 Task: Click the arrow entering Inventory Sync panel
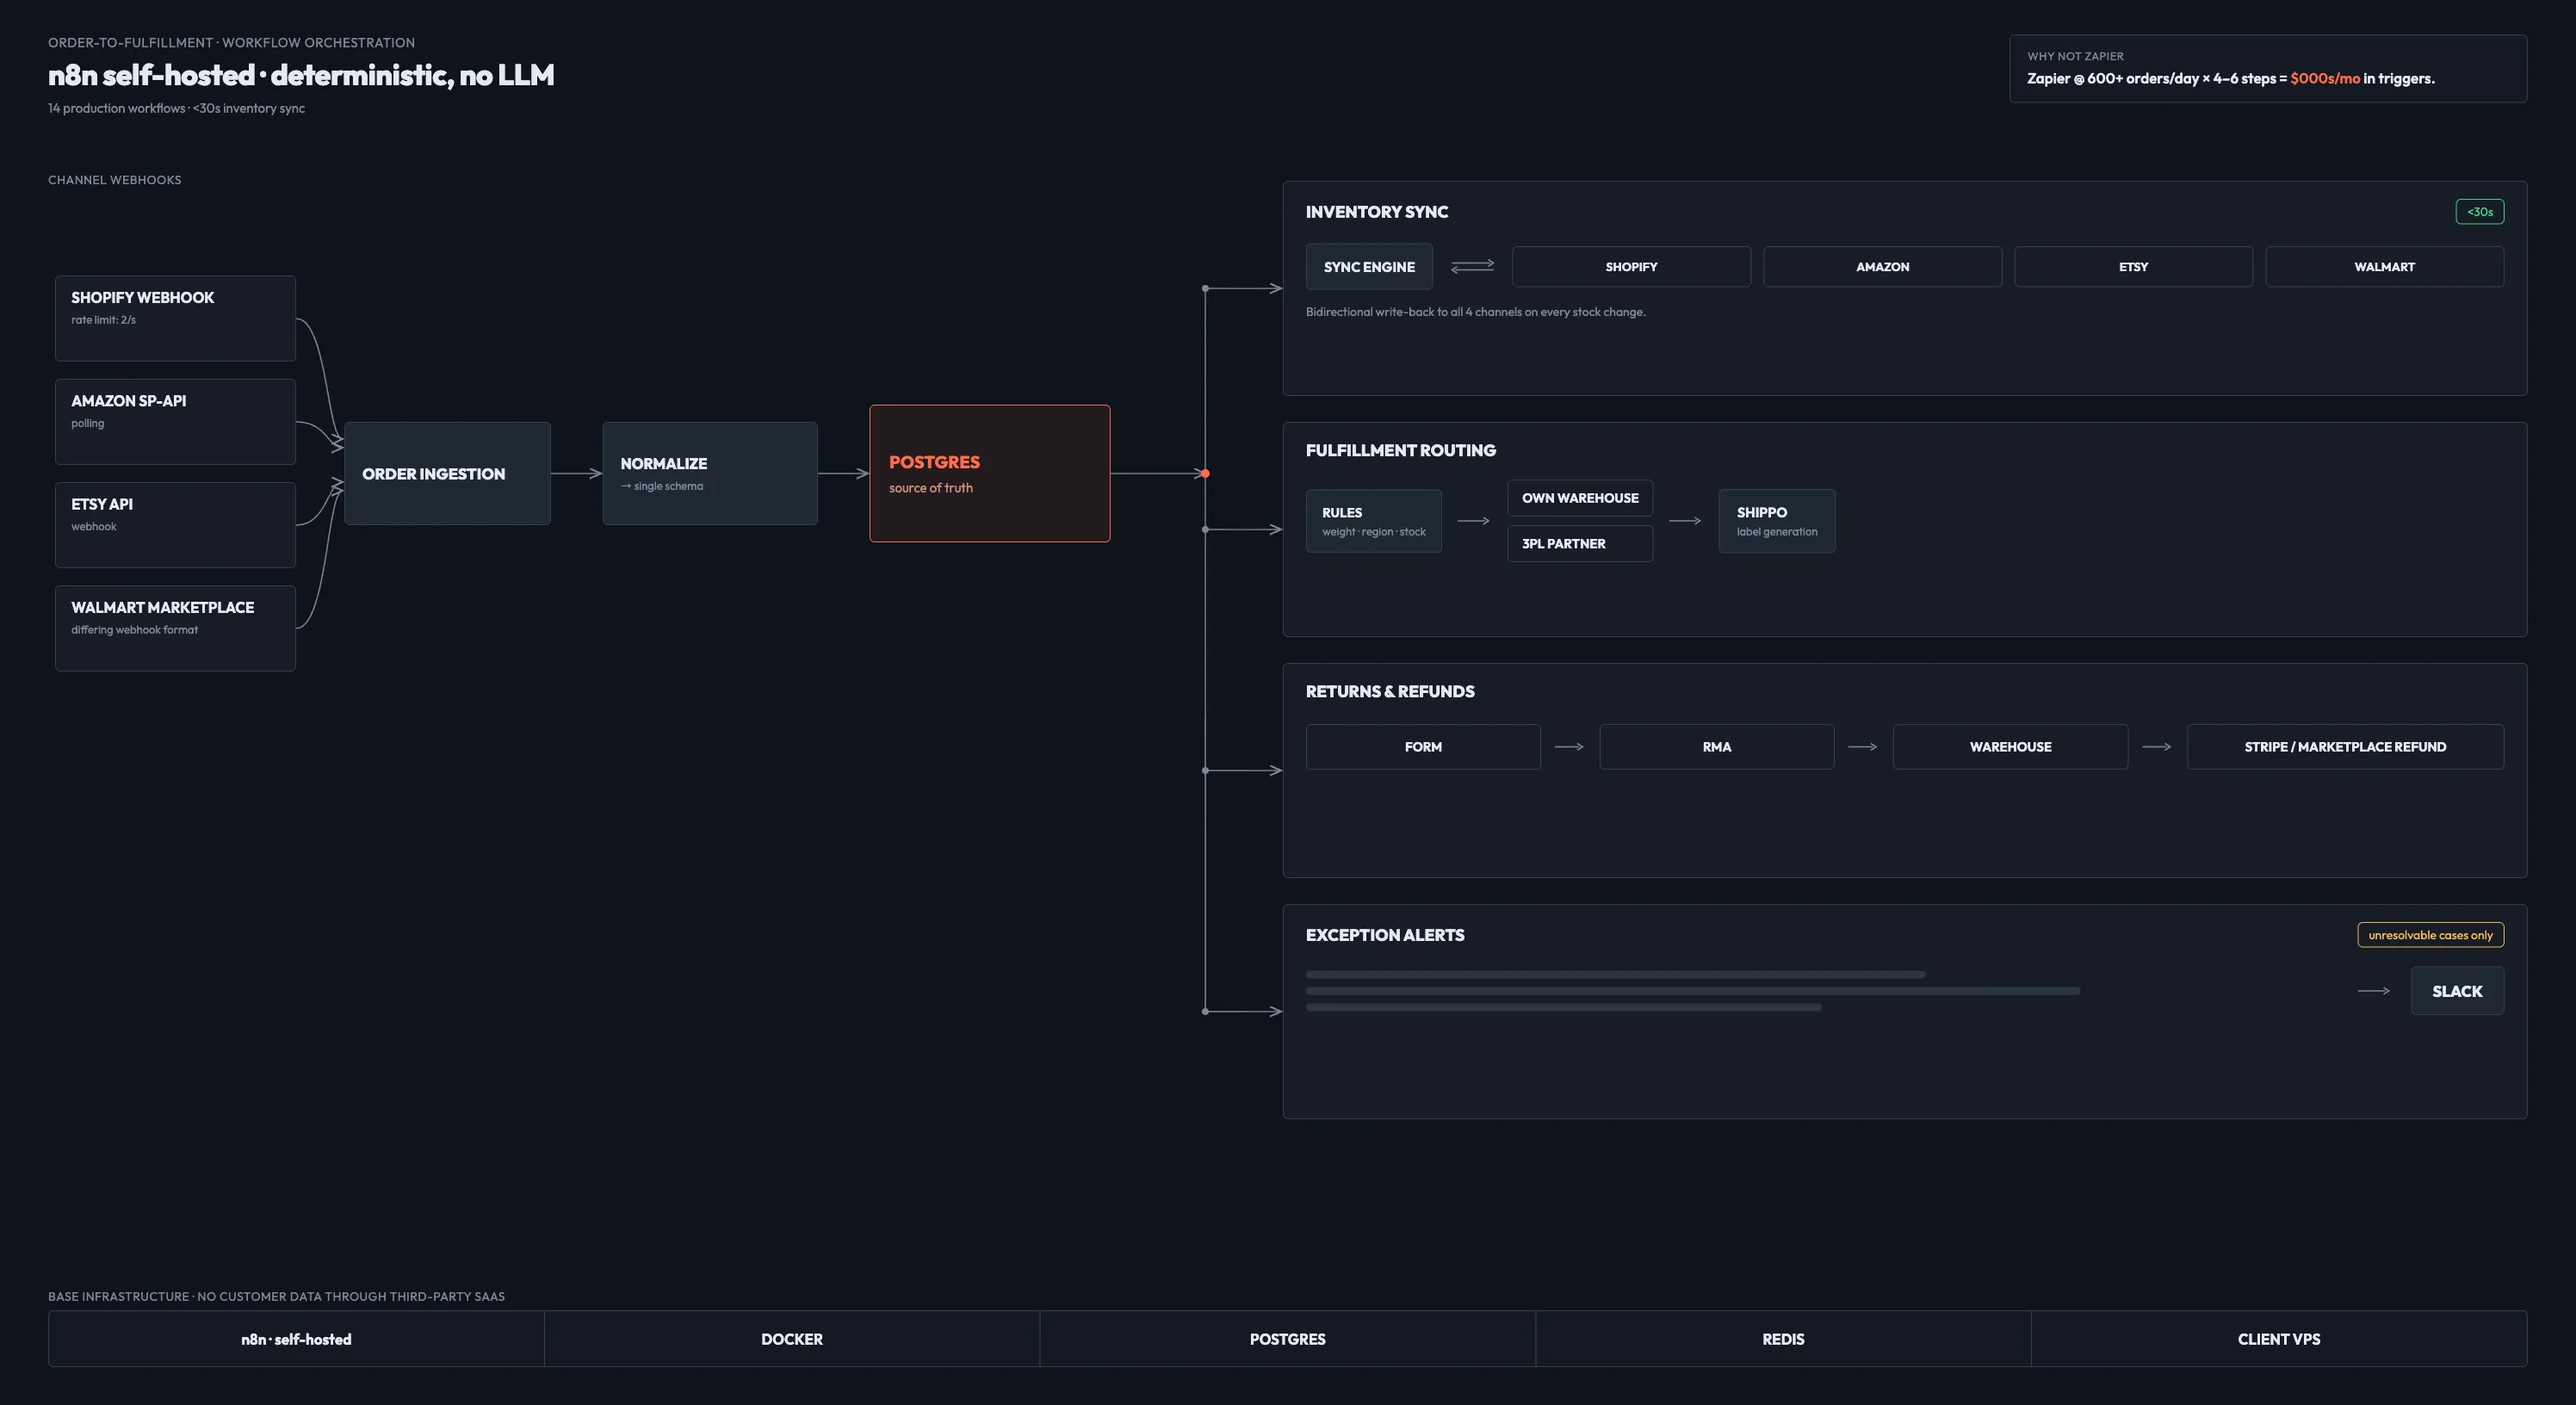[x=1244, y=288]
